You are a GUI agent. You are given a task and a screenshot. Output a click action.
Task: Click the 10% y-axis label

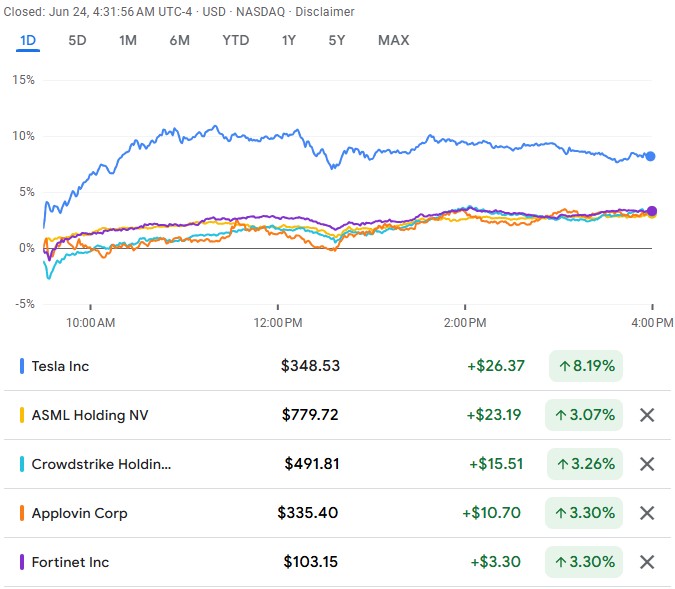23,136
